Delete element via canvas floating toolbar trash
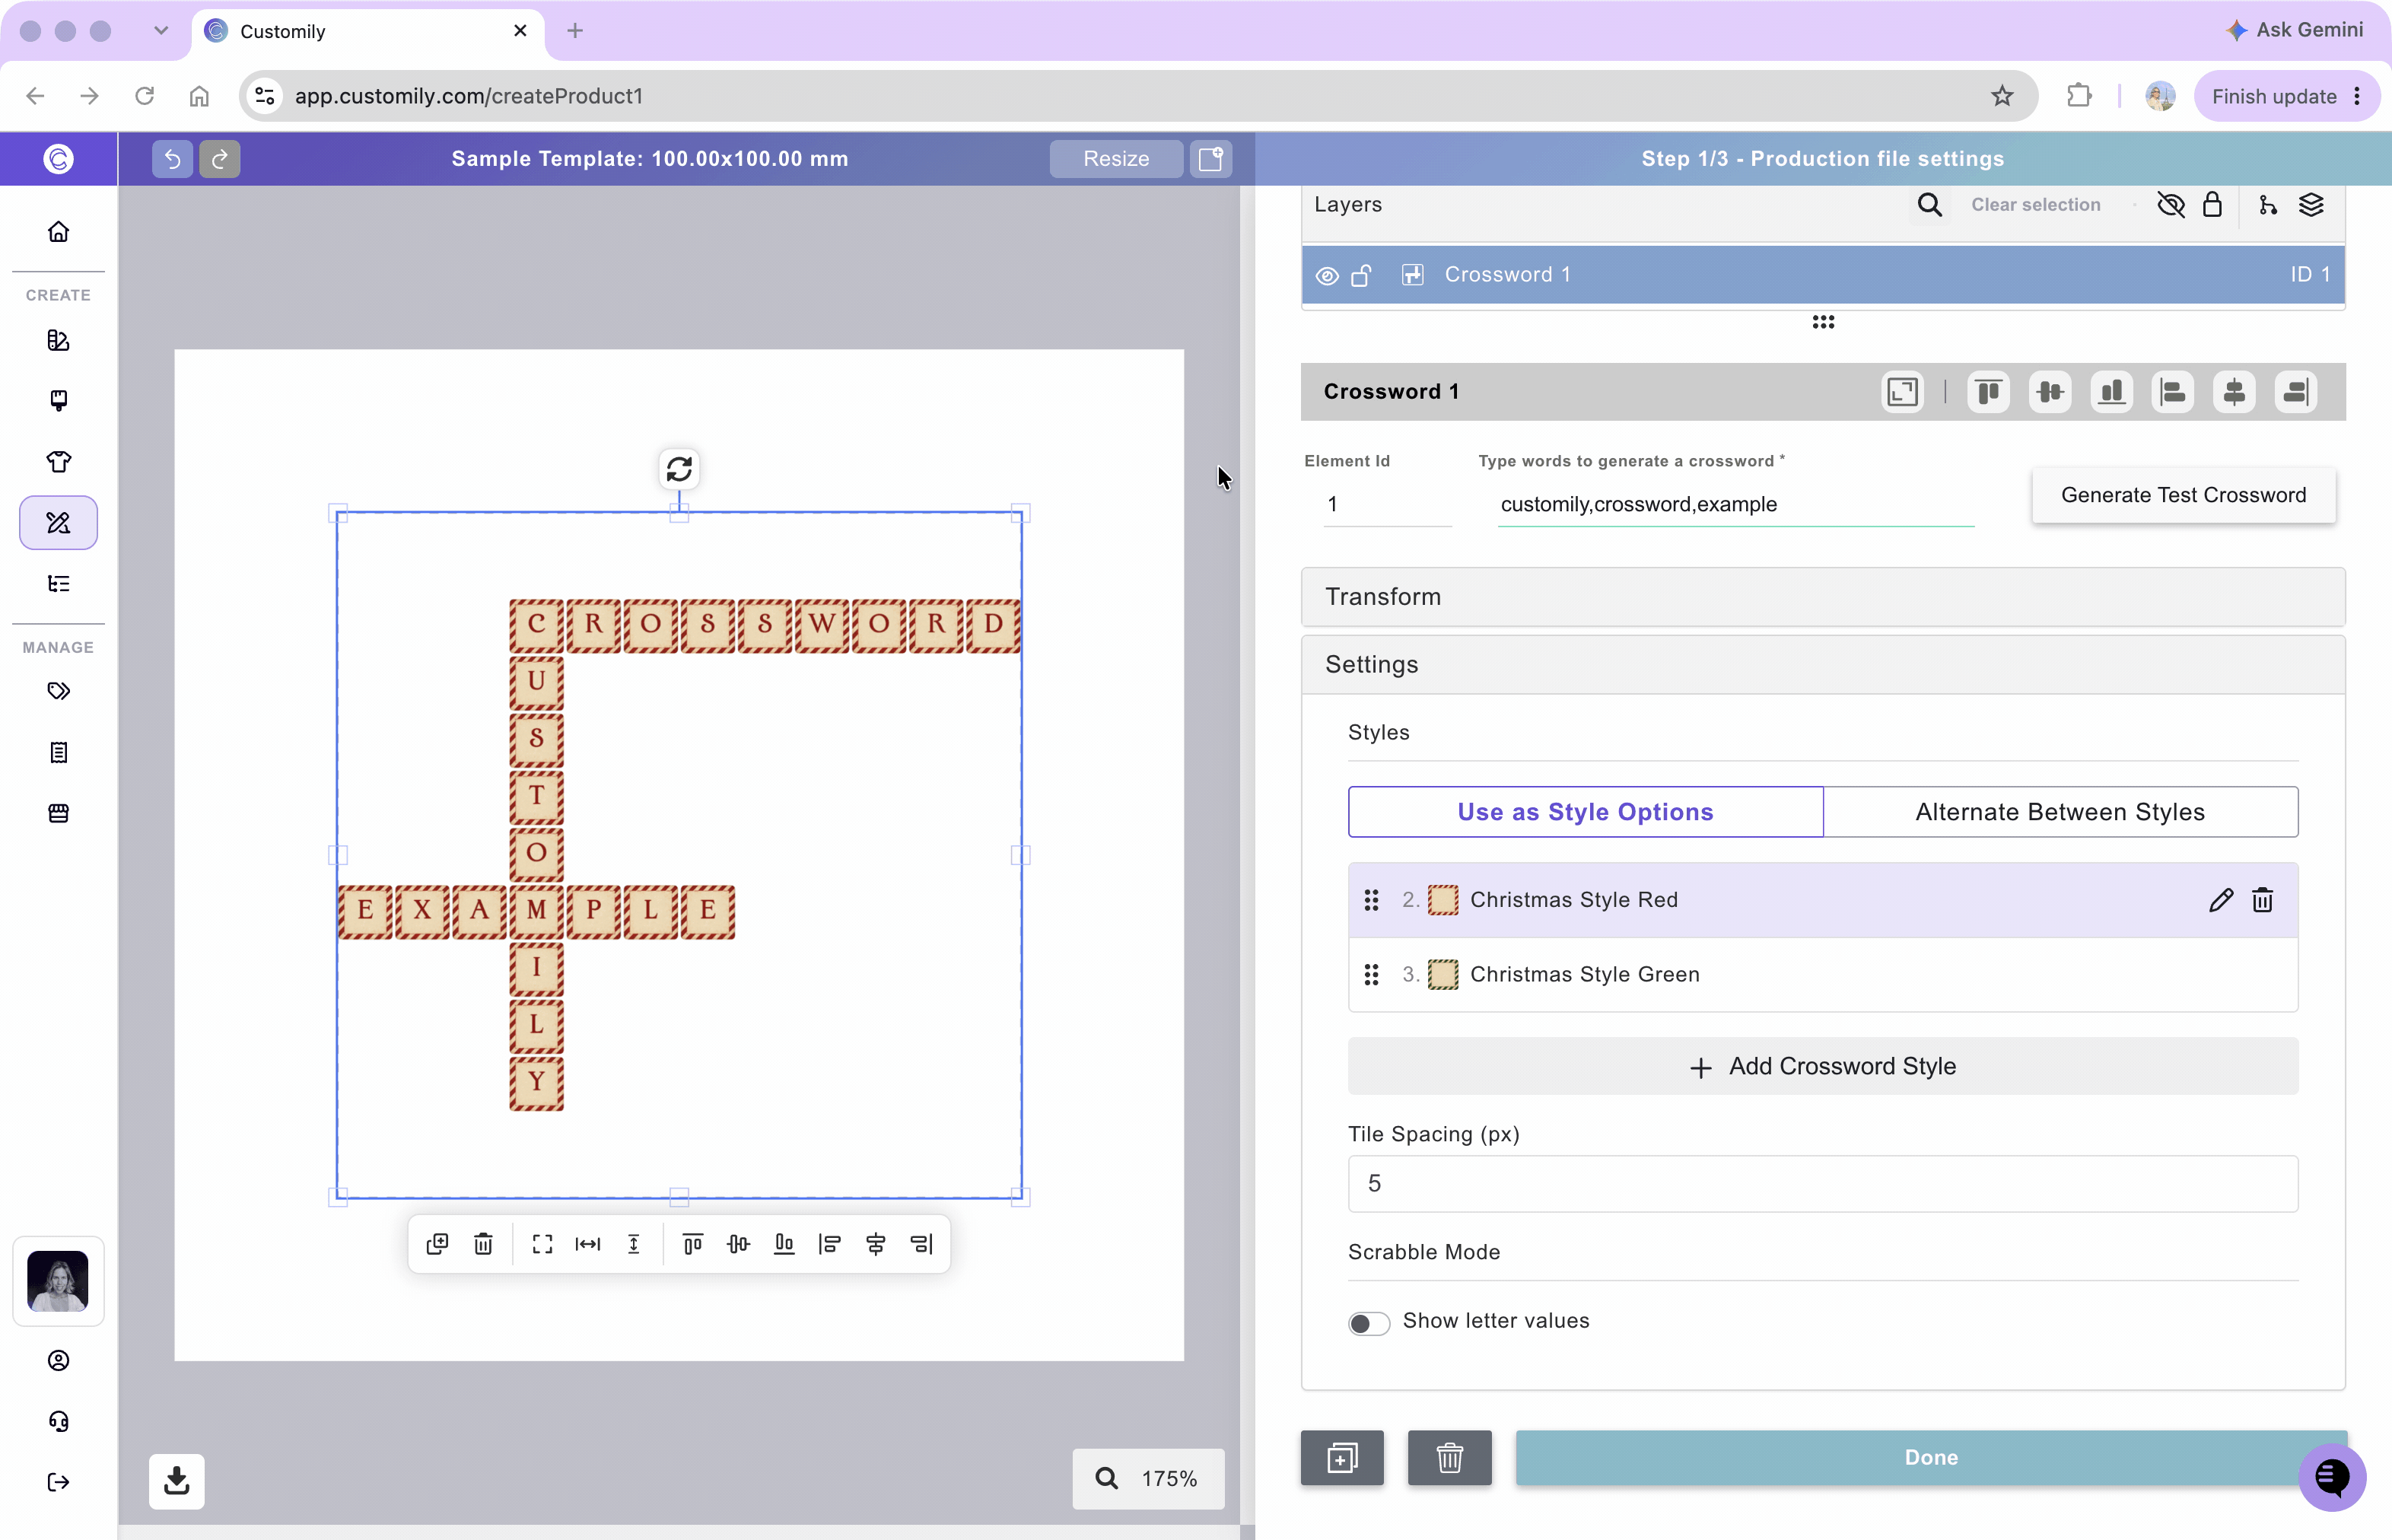Viewport: 2392px width, 1540px height. click(483, 1244)
